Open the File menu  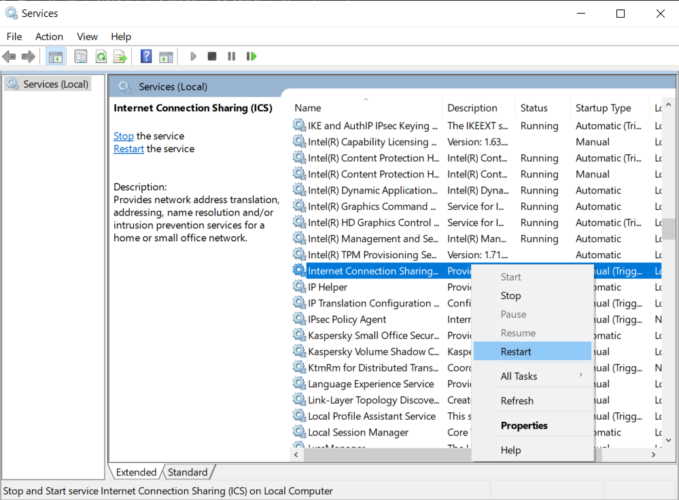click(x=14, y=37)
